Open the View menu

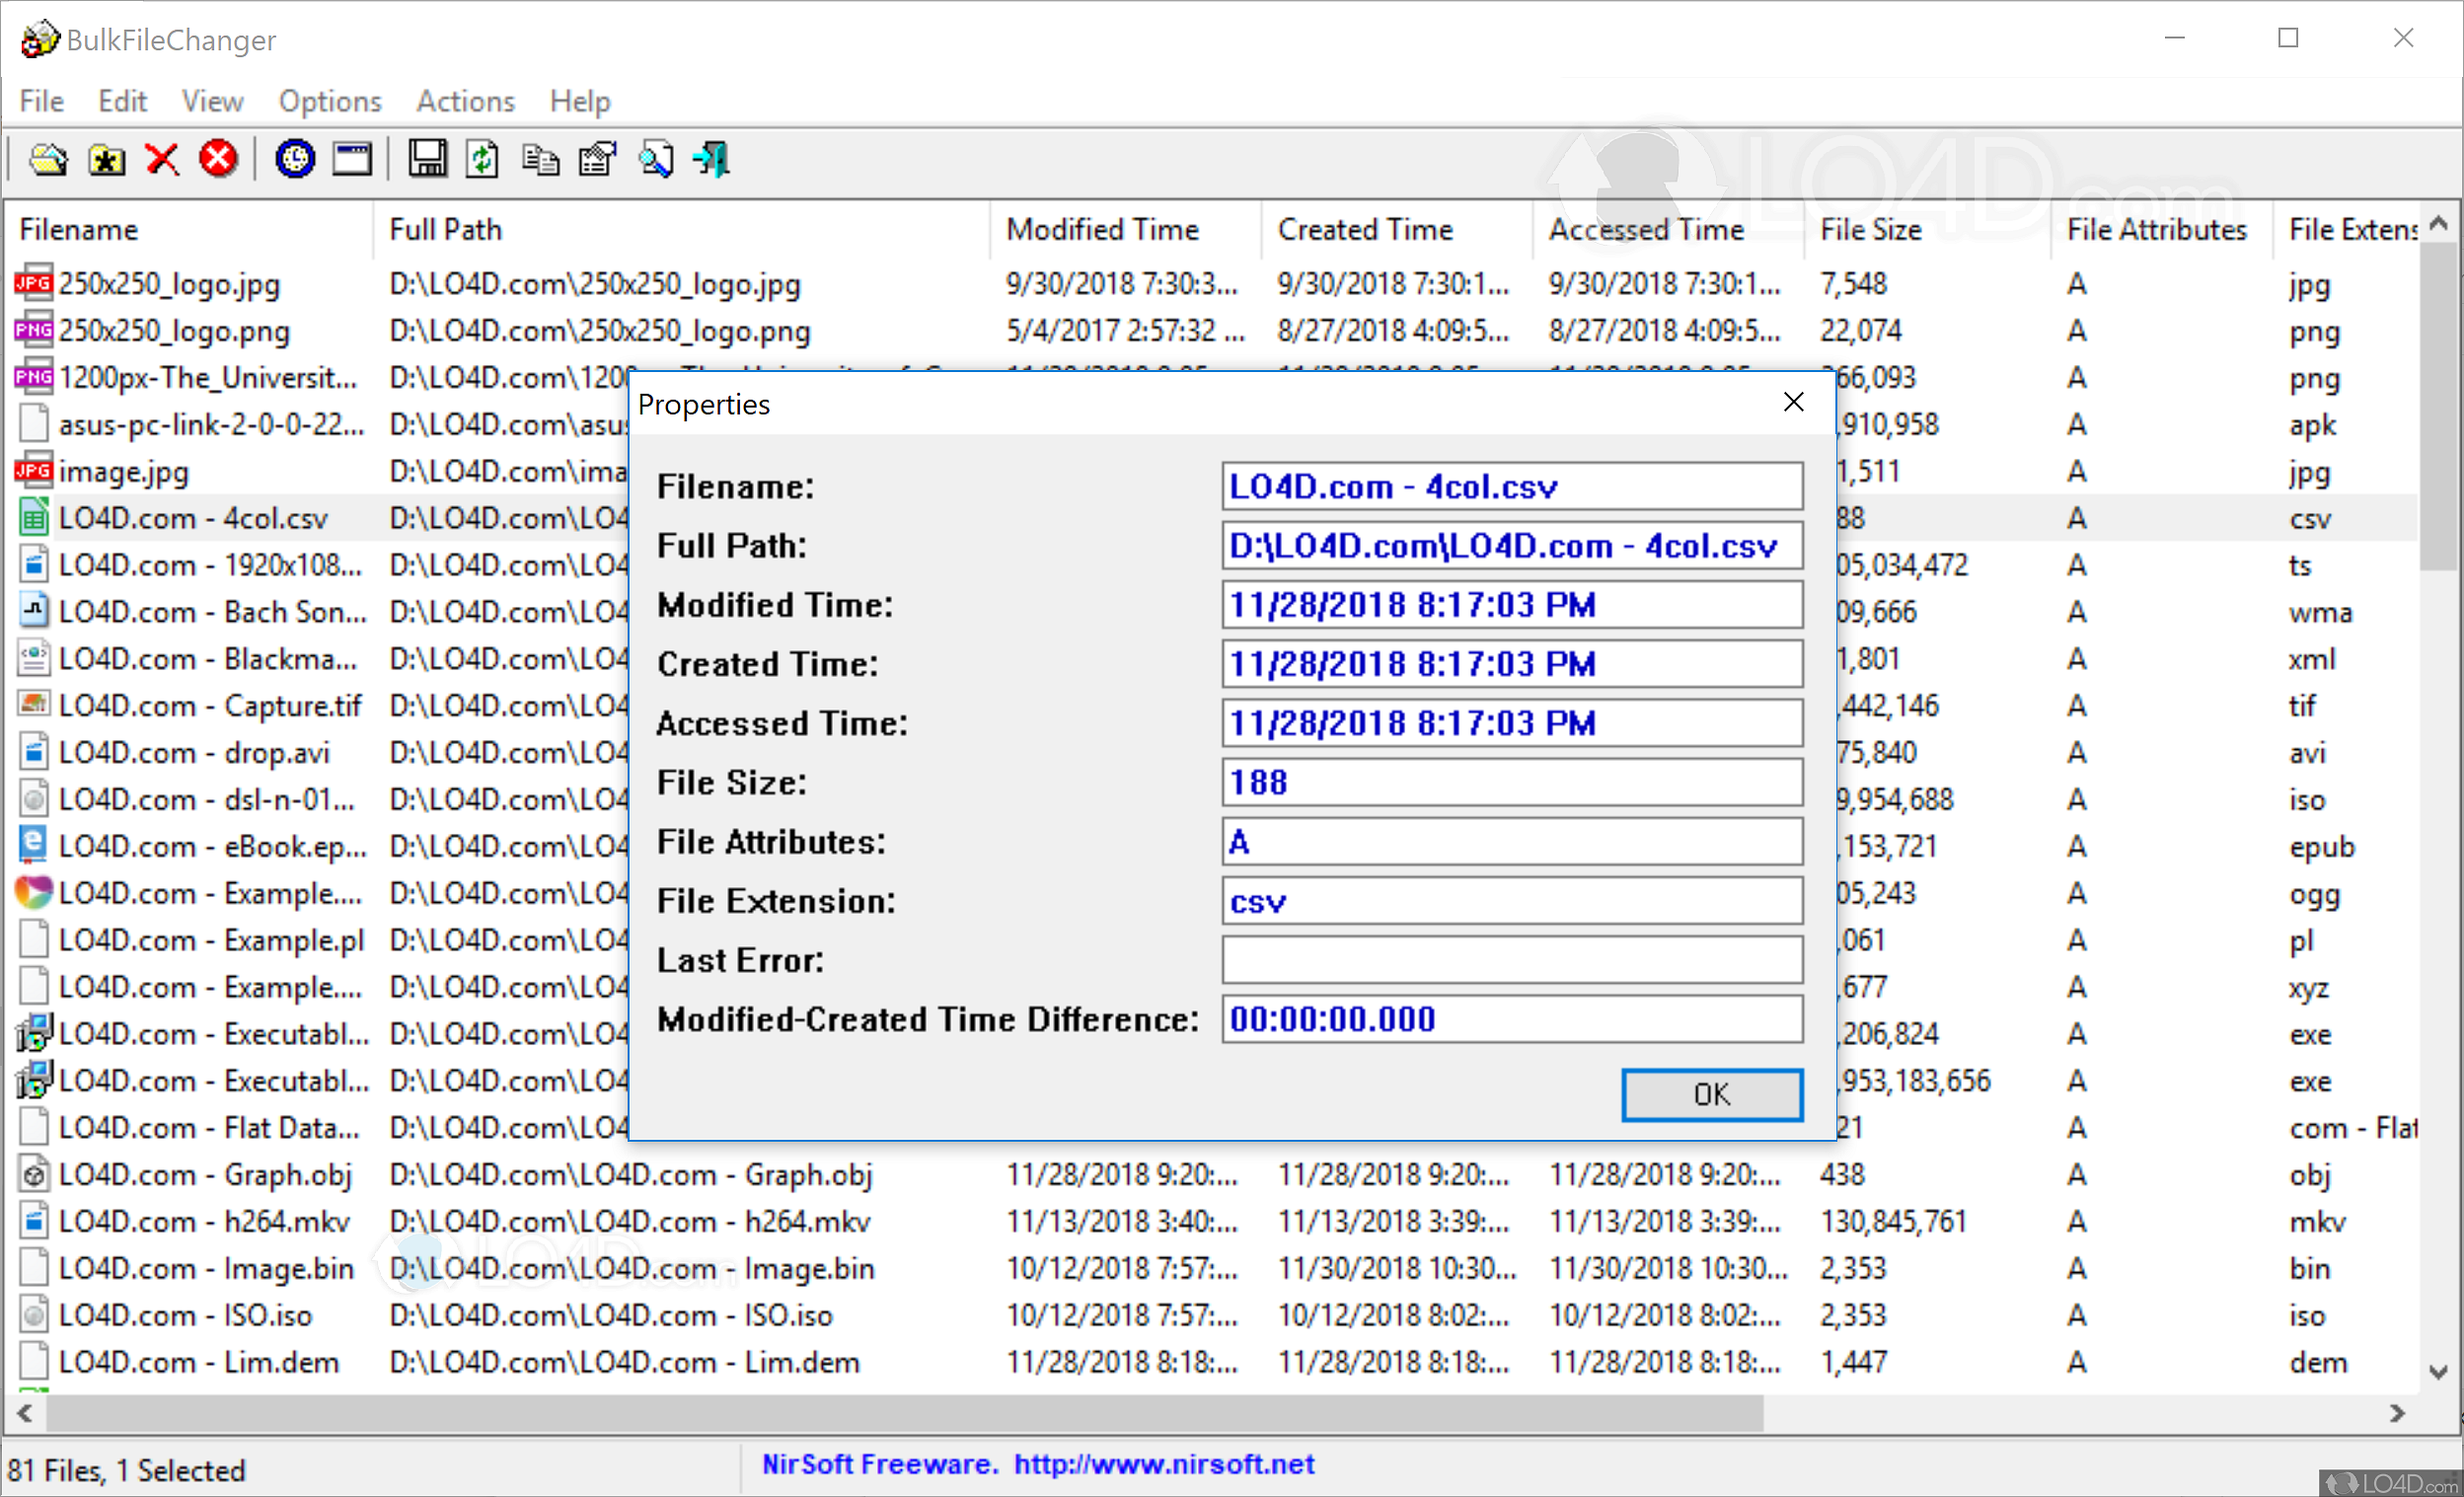coord(212,101)
